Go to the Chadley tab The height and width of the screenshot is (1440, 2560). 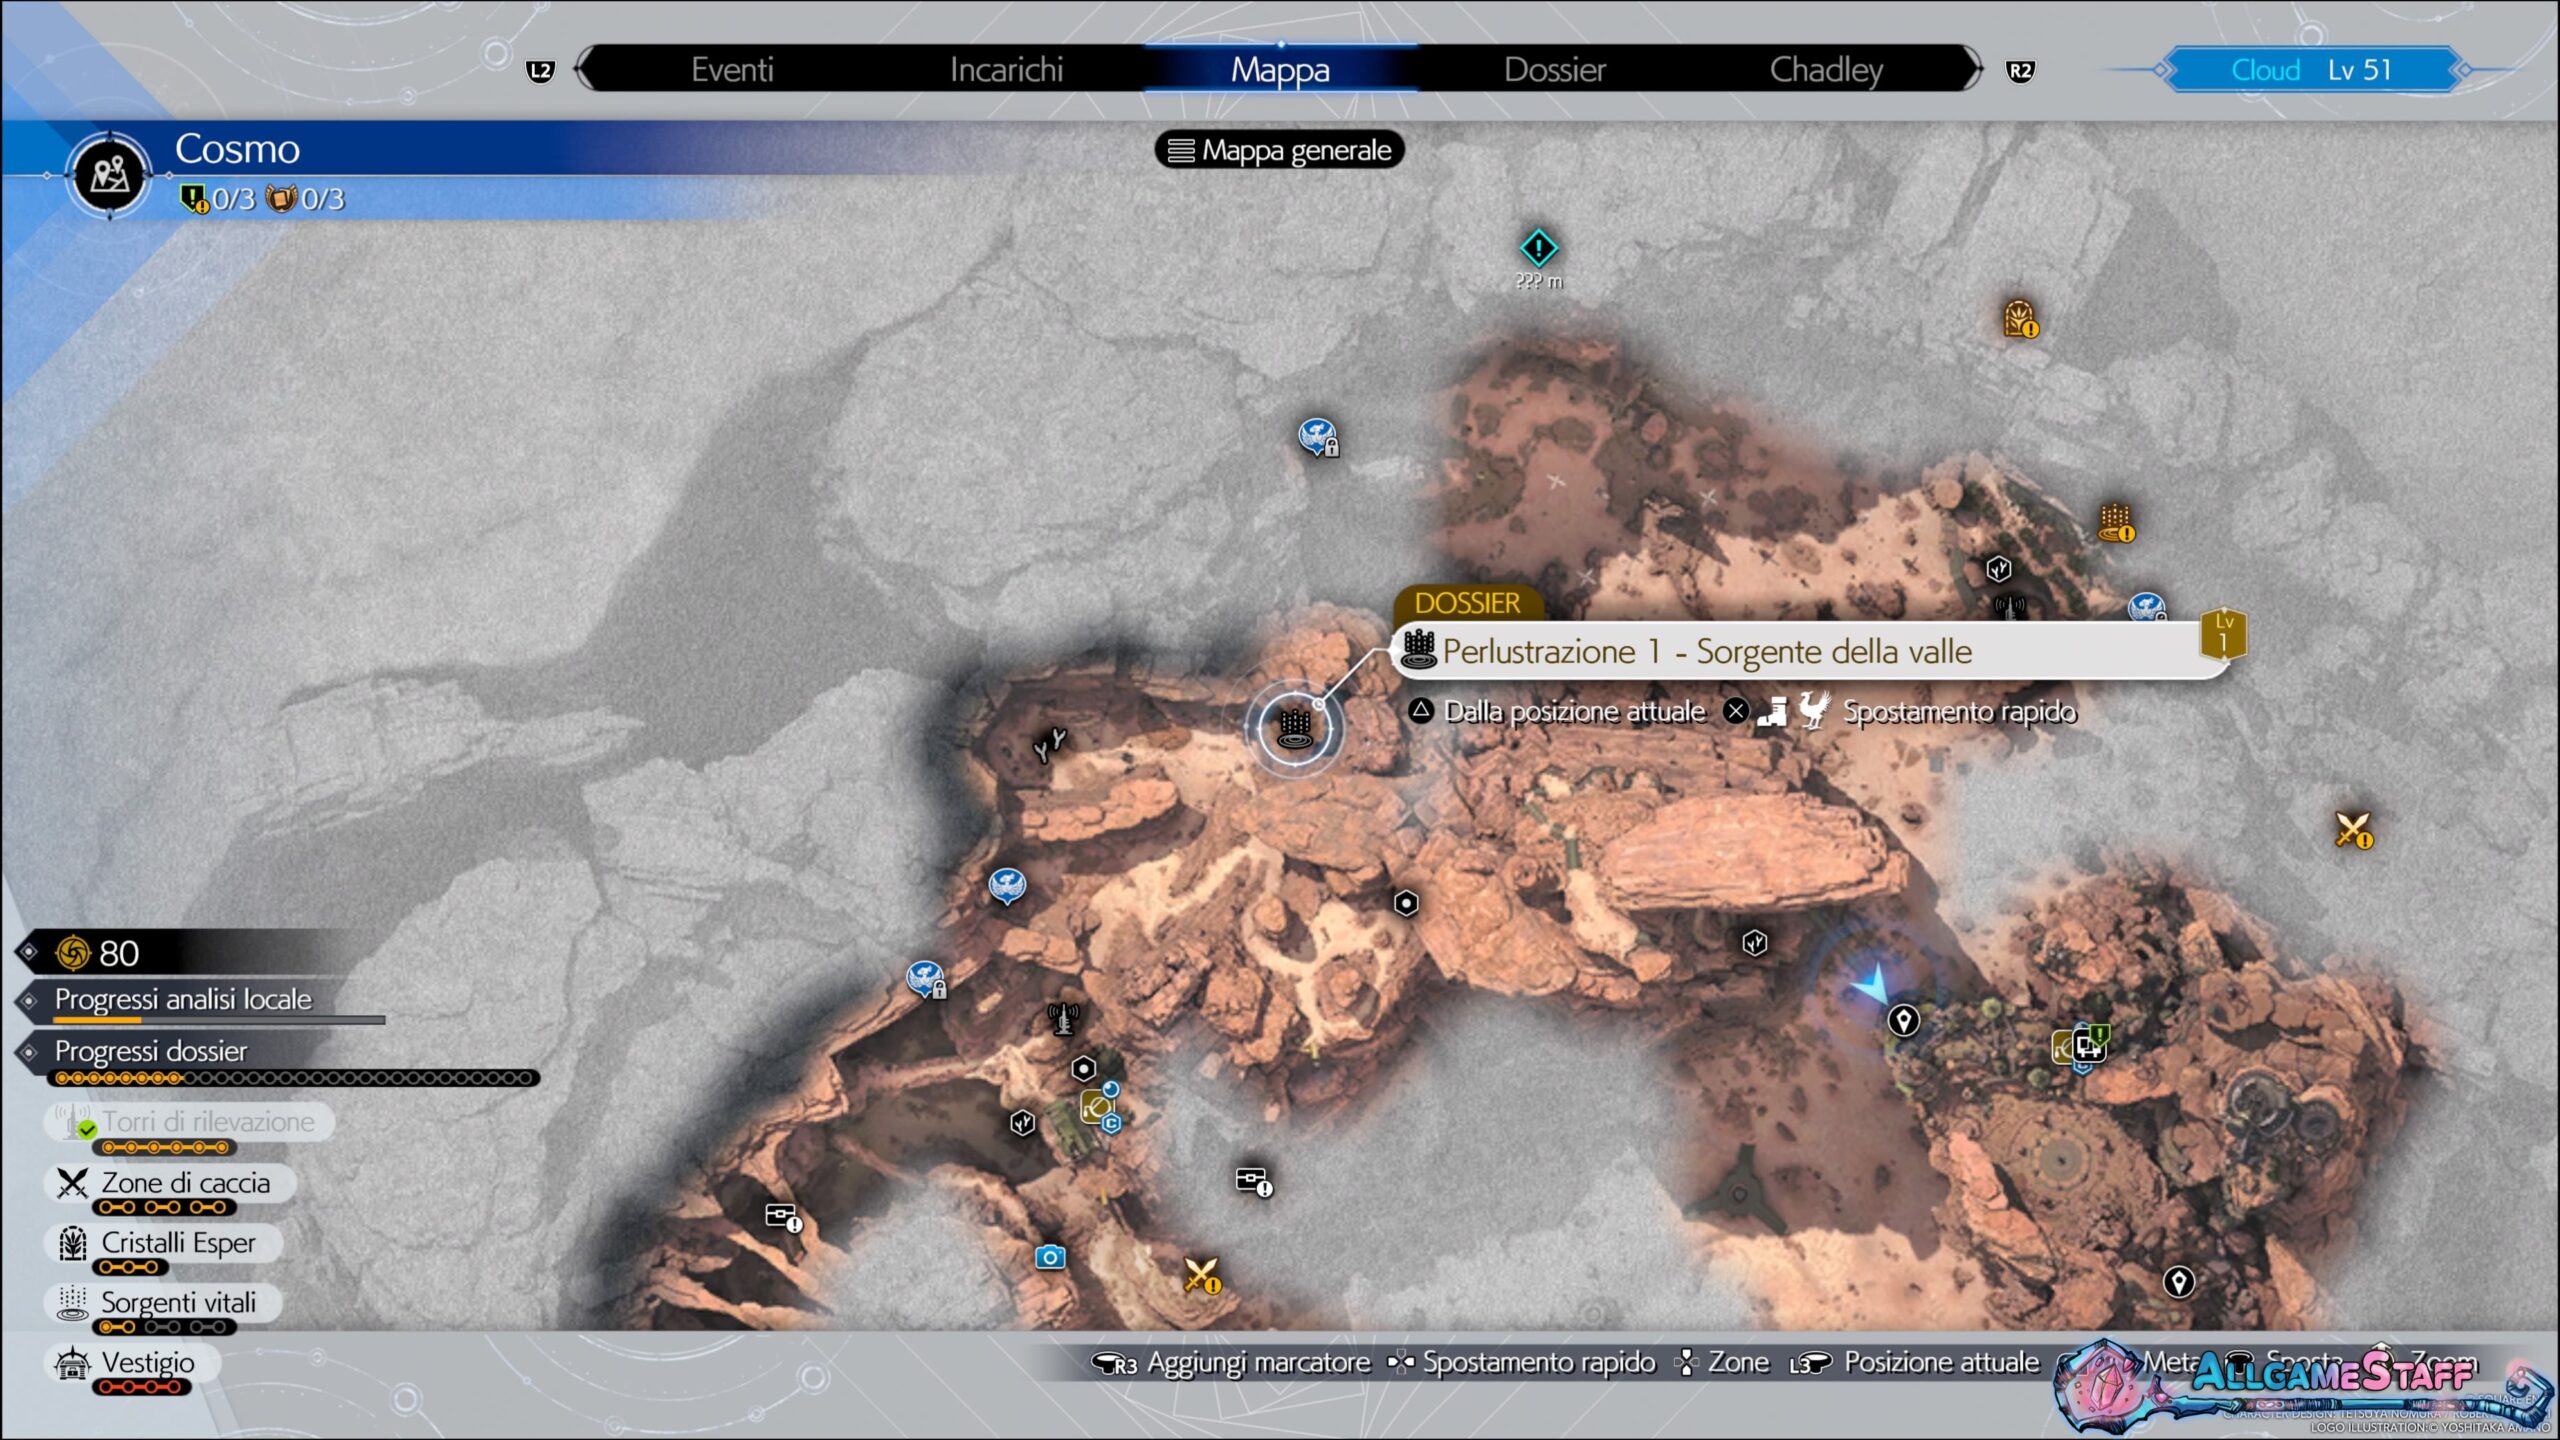point(1826,69)
